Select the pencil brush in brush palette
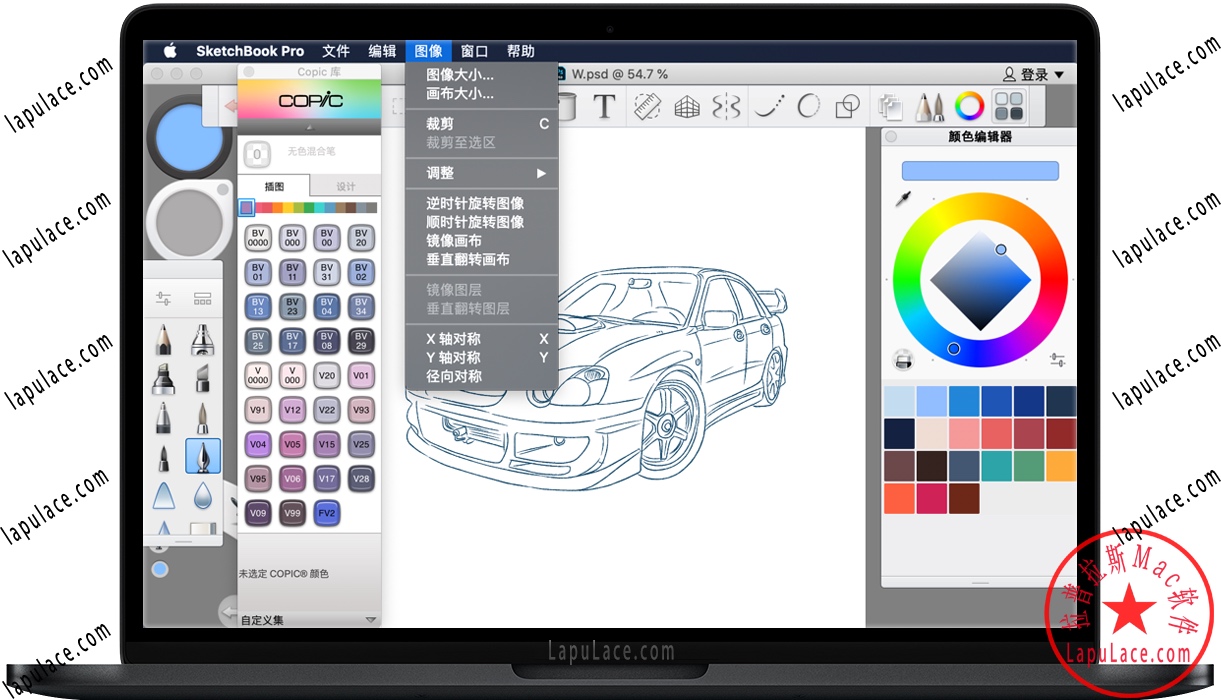 click(x=163, y=340)
